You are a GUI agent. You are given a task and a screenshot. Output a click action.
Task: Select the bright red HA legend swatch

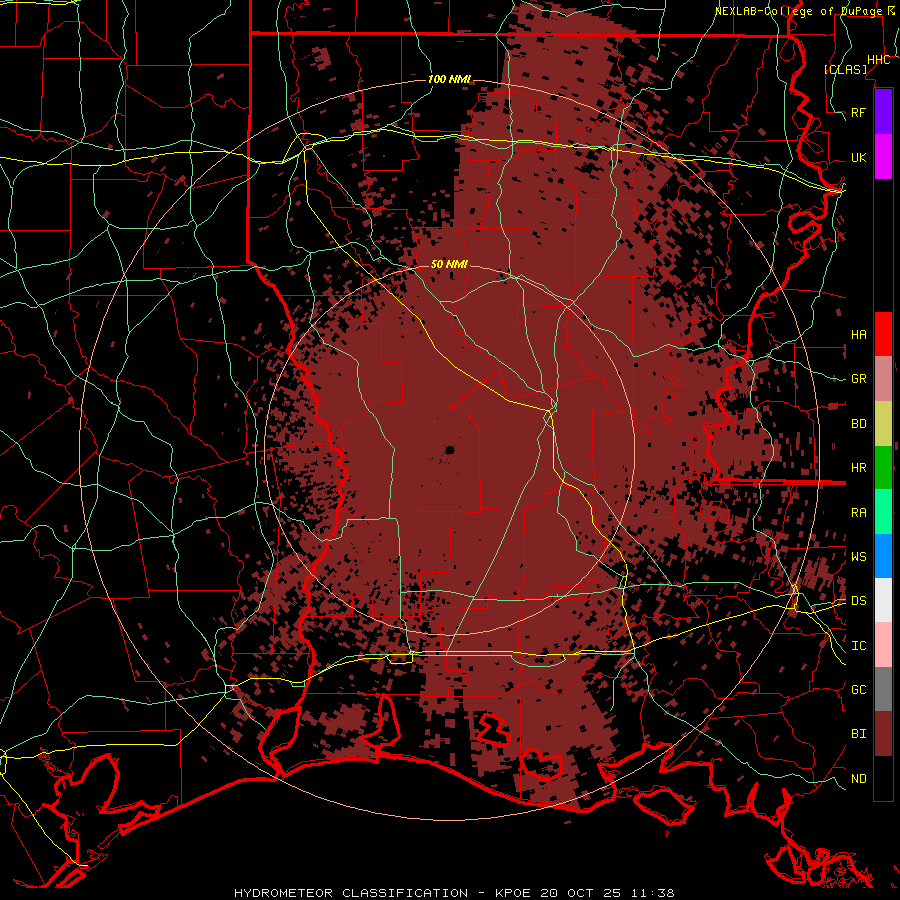point(883,334)
